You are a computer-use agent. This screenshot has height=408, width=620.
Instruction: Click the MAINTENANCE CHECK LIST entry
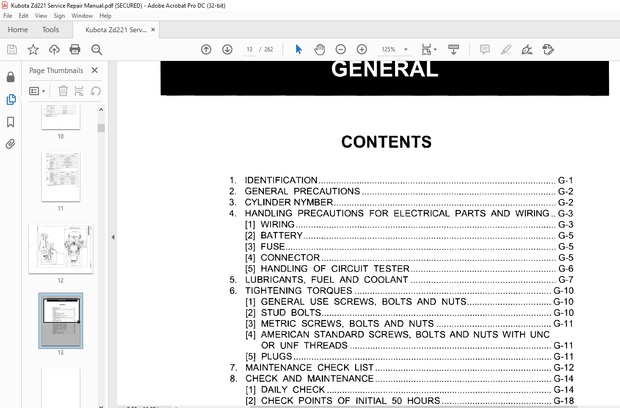(401, 368)
